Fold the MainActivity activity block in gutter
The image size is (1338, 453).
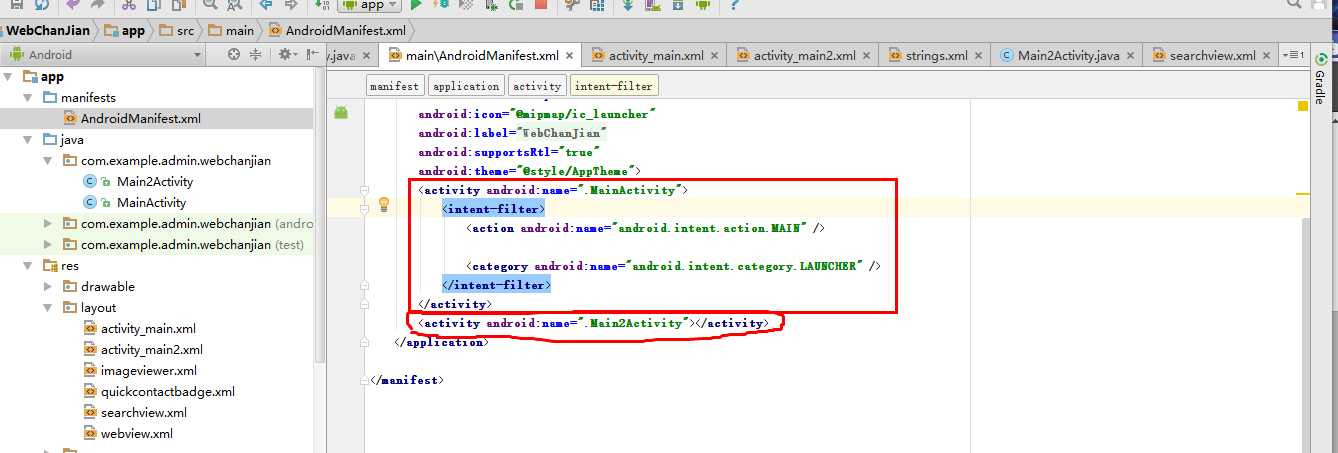click(x=365, y=190)
